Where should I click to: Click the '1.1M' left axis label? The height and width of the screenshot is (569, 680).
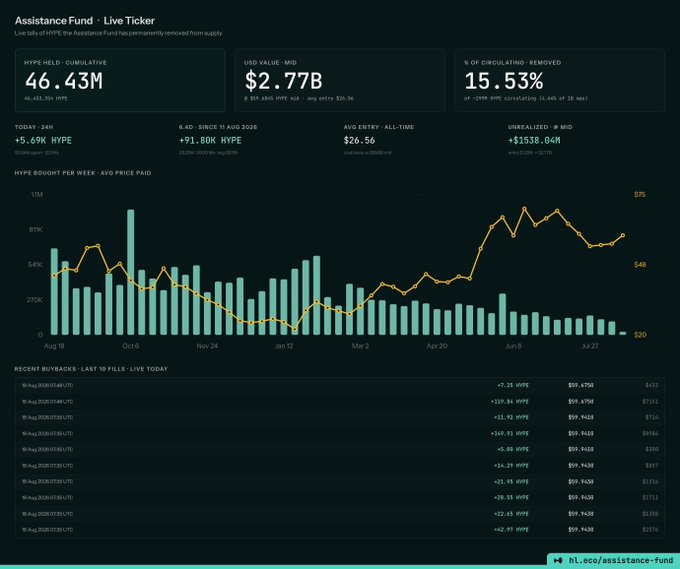[x=37, y=194]
